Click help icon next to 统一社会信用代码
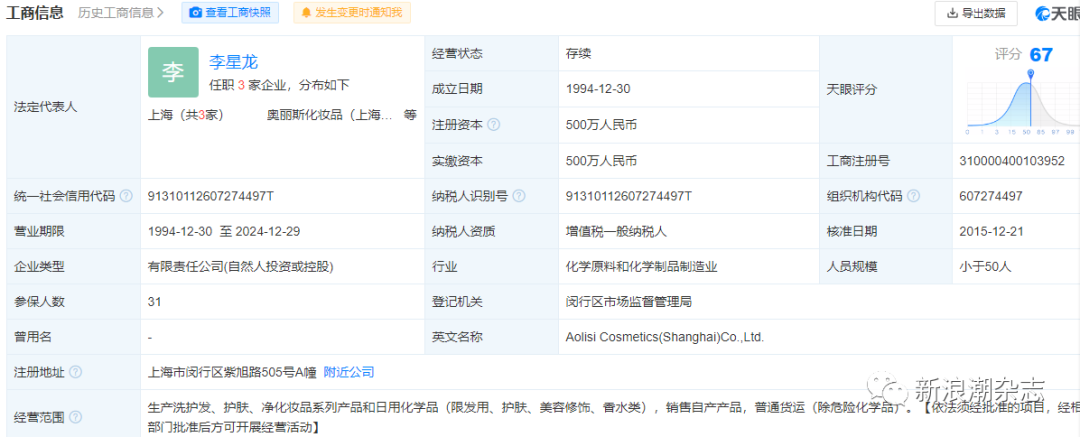The image size is (1080, 437). (125, 196)
